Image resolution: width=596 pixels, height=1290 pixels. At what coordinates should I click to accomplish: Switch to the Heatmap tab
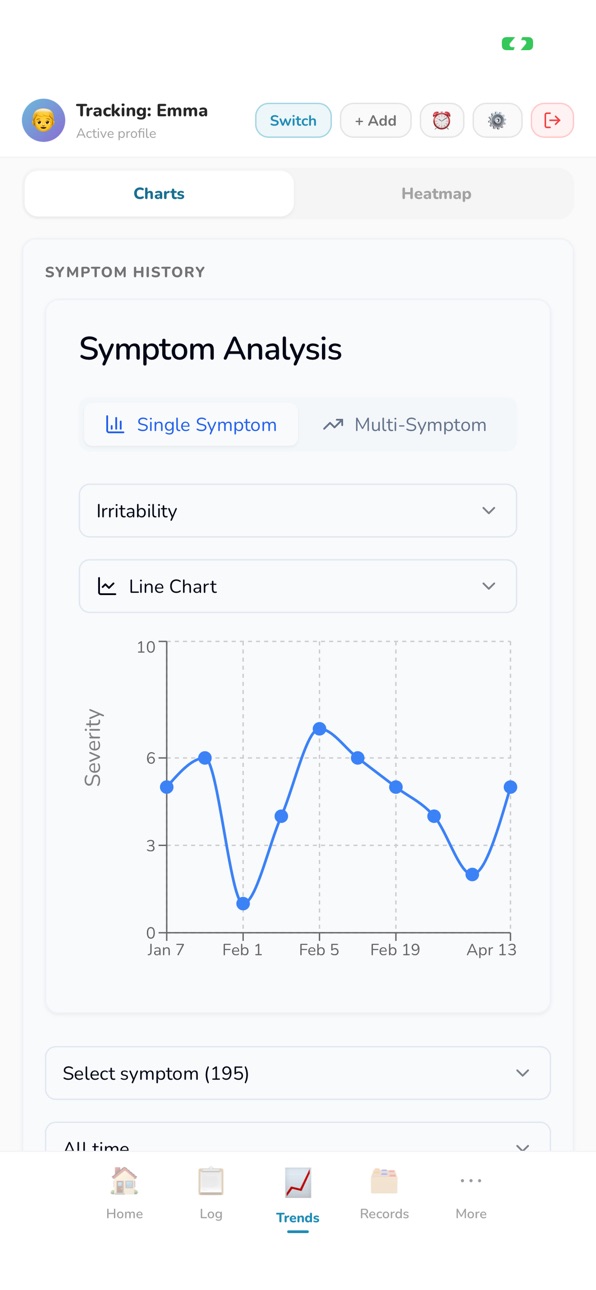pos(436,194)
